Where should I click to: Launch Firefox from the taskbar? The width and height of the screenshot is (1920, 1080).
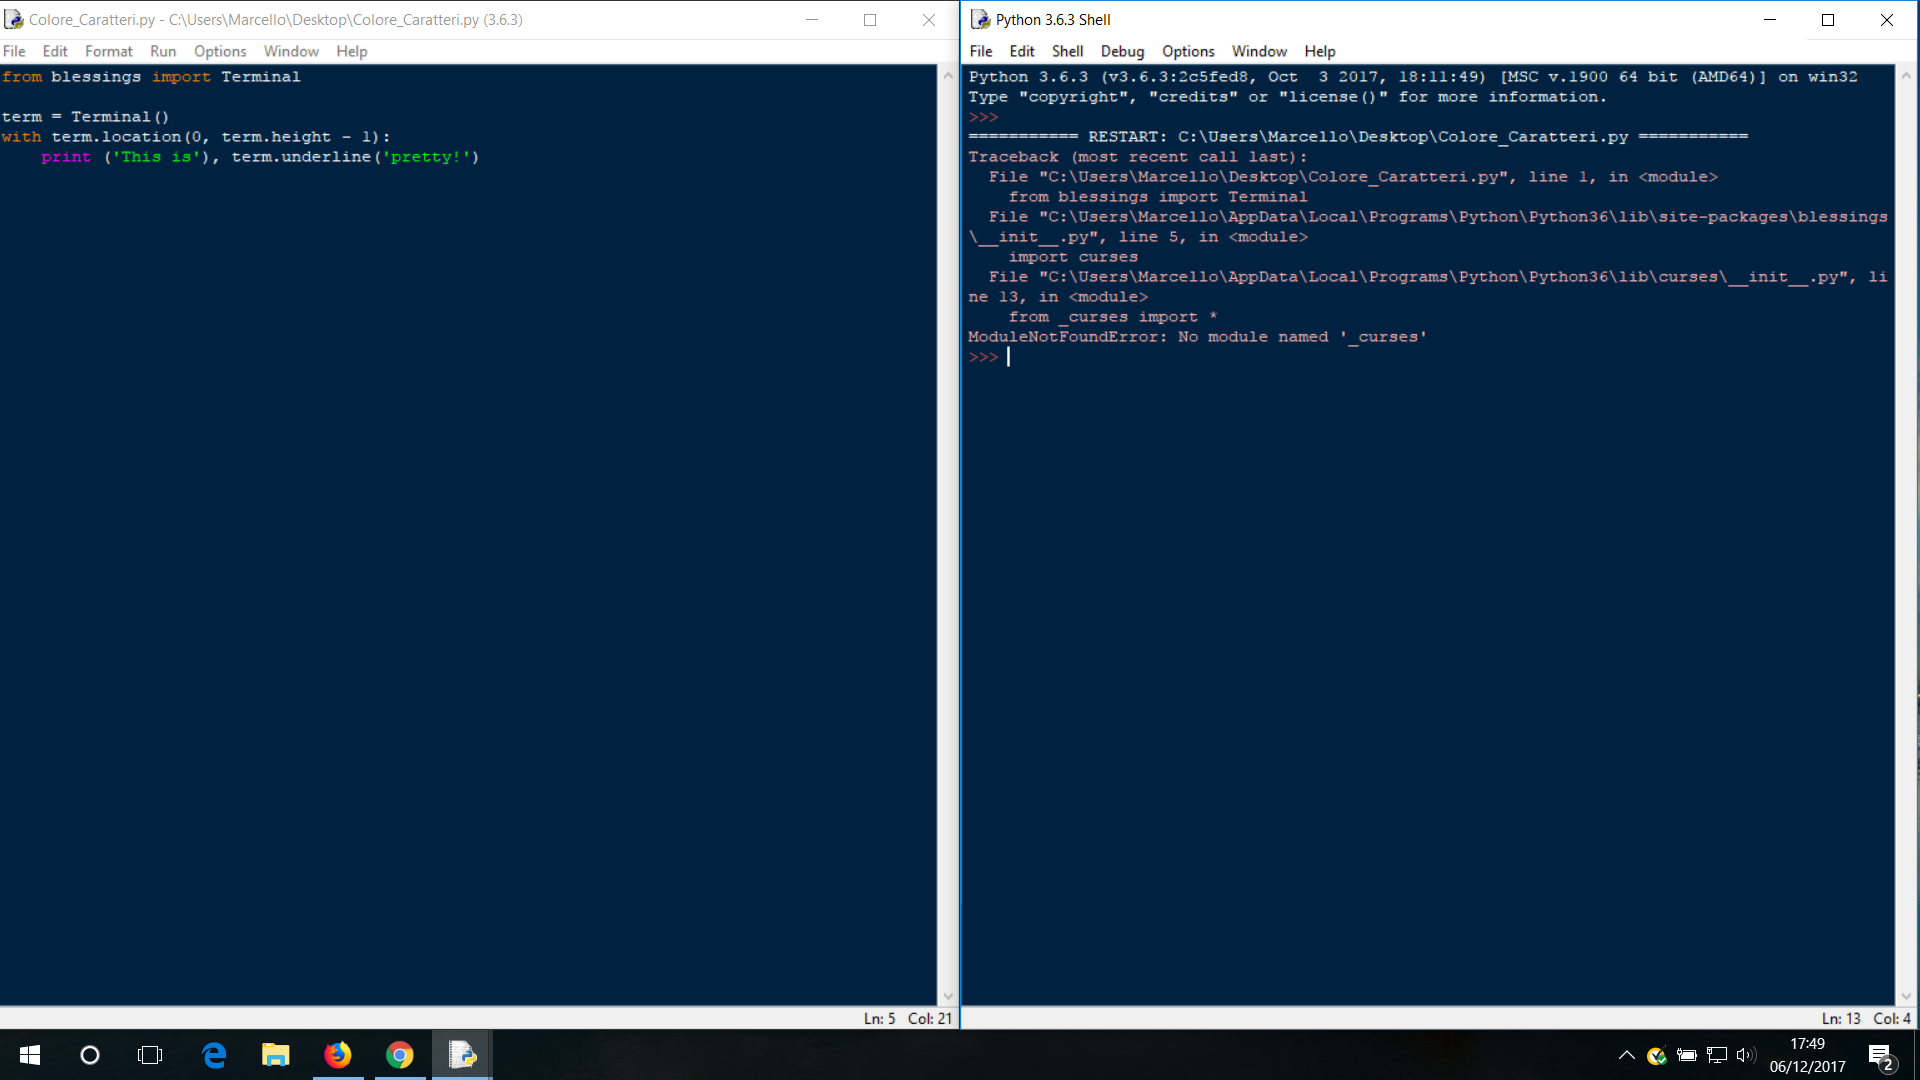(338, 1055)
